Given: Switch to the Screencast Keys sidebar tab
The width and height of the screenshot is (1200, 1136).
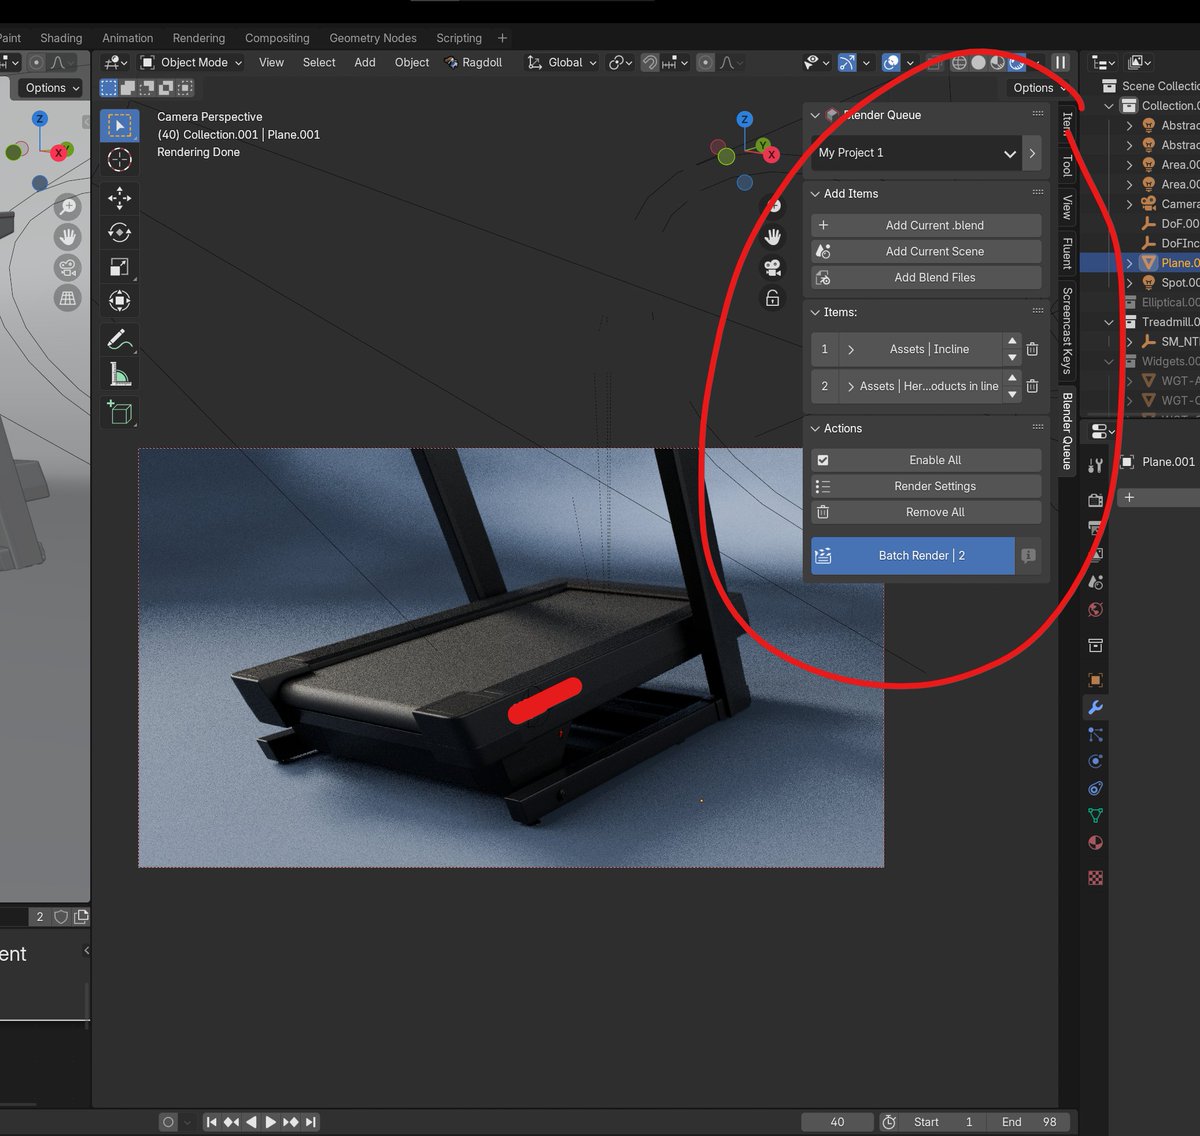Looking at the screenshot, I should pyautogui.click(x=1067, y=331).
